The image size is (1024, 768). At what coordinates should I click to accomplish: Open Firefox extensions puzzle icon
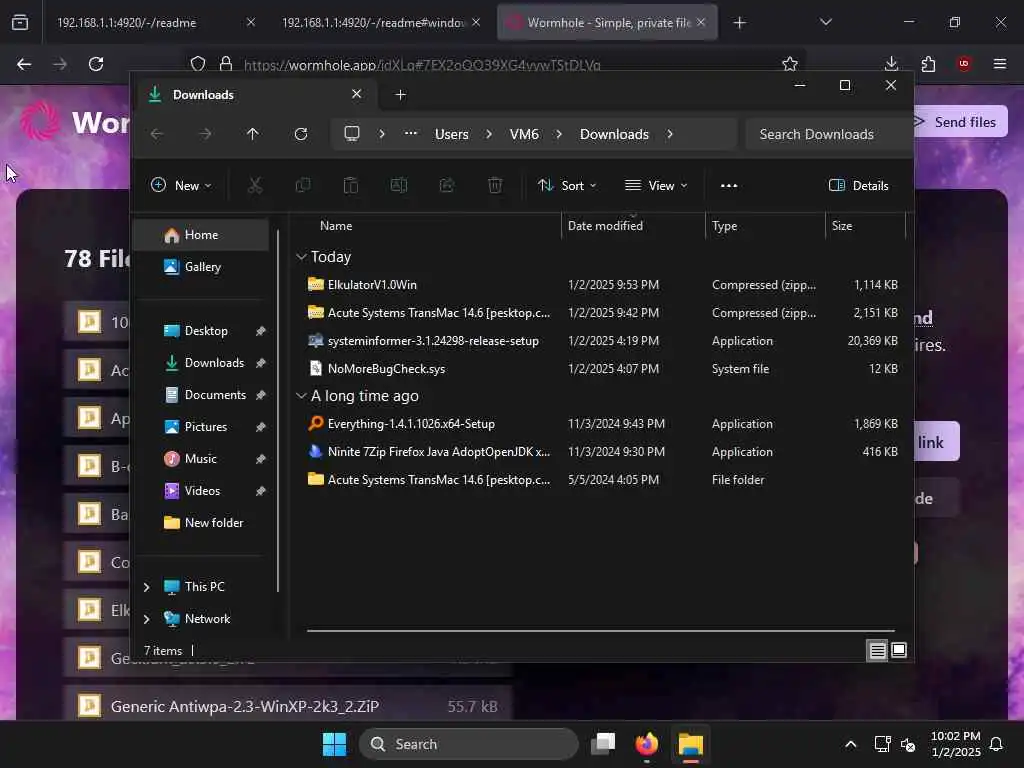[x=928, y=64]
